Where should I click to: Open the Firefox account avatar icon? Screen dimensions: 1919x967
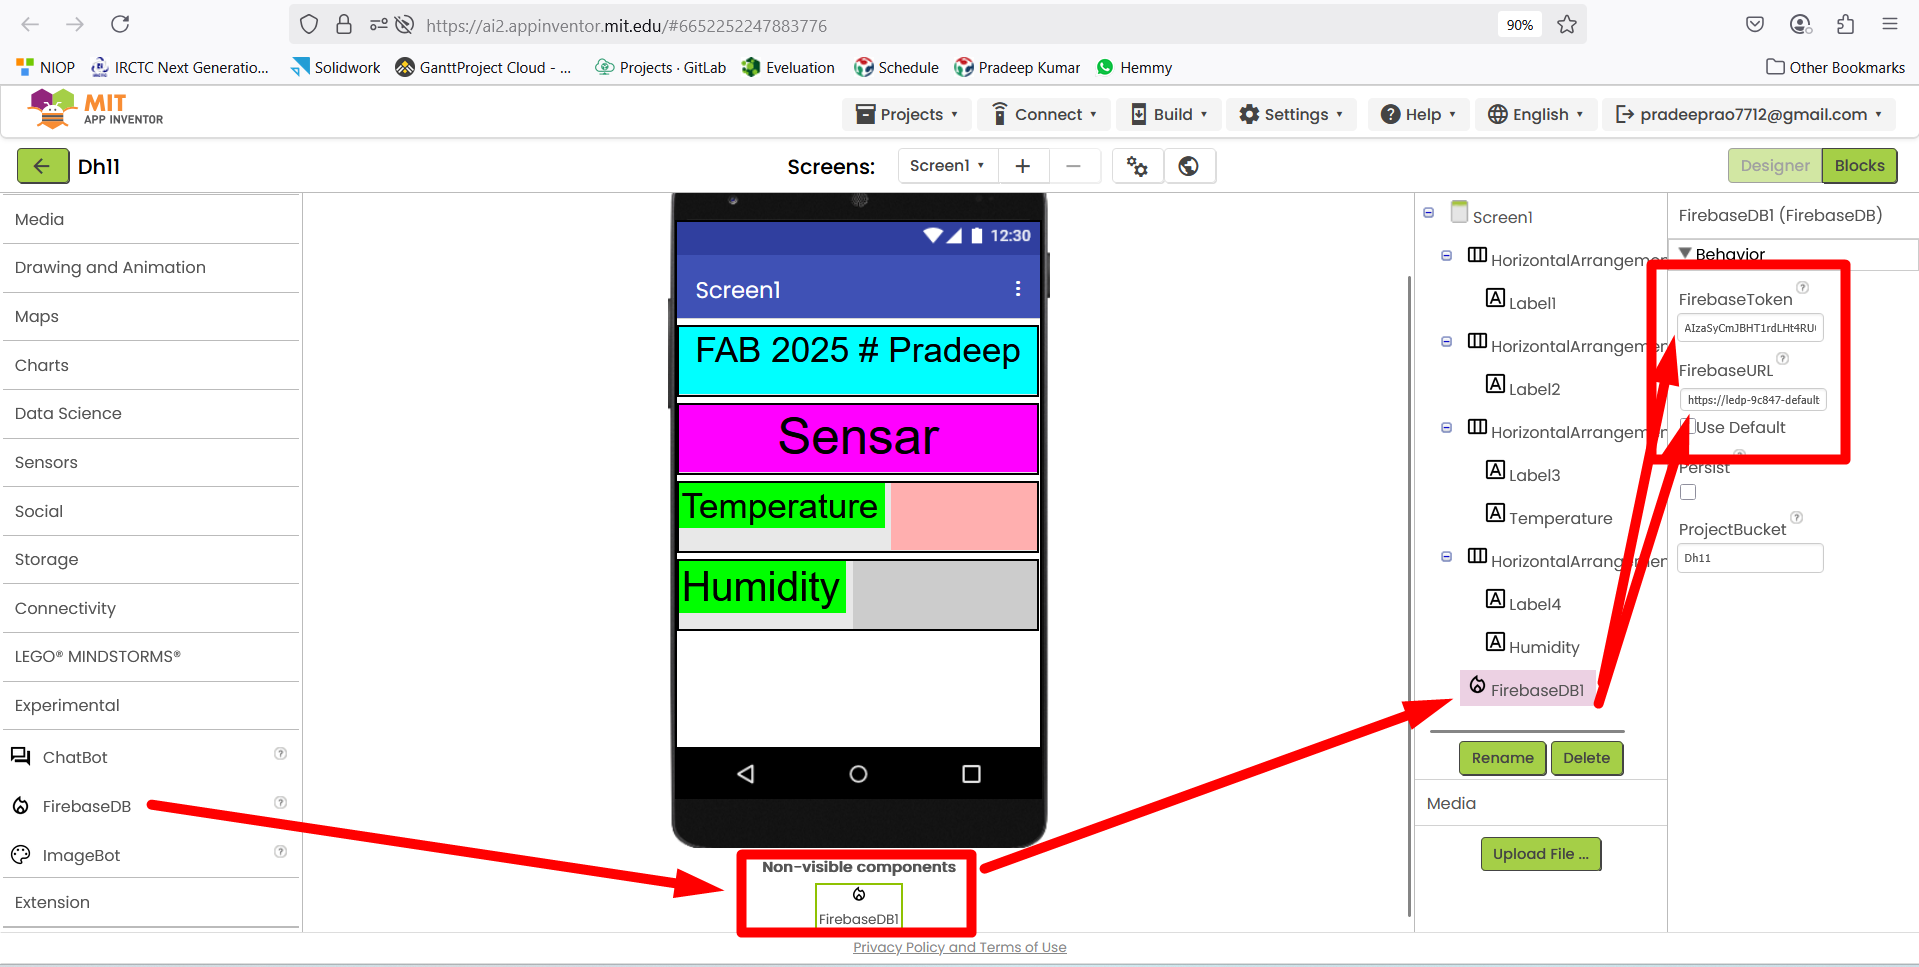coord(1800,24)
